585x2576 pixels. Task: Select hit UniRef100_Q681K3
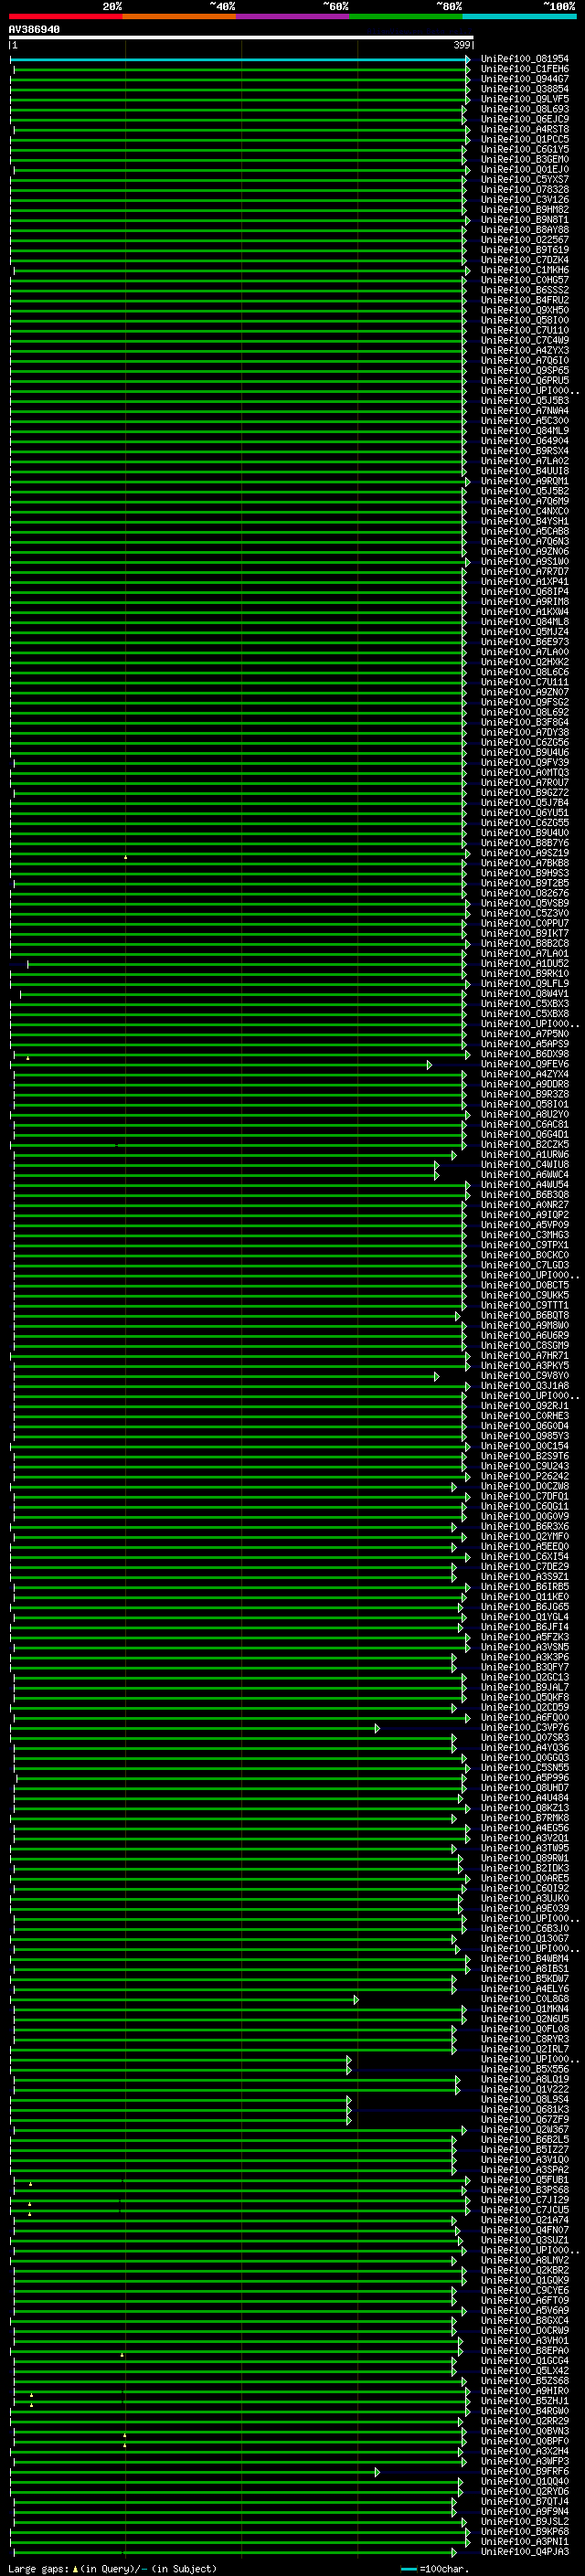tap(524, 2109)
